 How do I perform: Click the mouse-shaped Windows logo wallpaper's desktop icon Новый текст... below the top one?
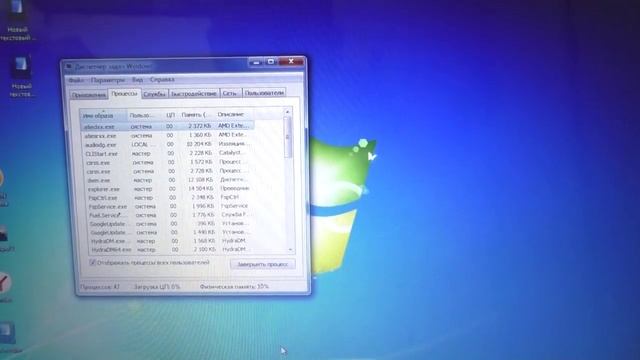coord(21,76)
